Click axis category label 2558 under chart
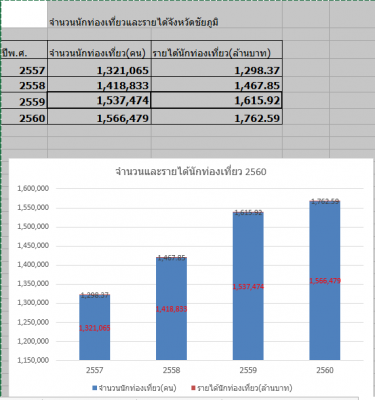Viewport: 375px width, 400px height. point(171,370)
